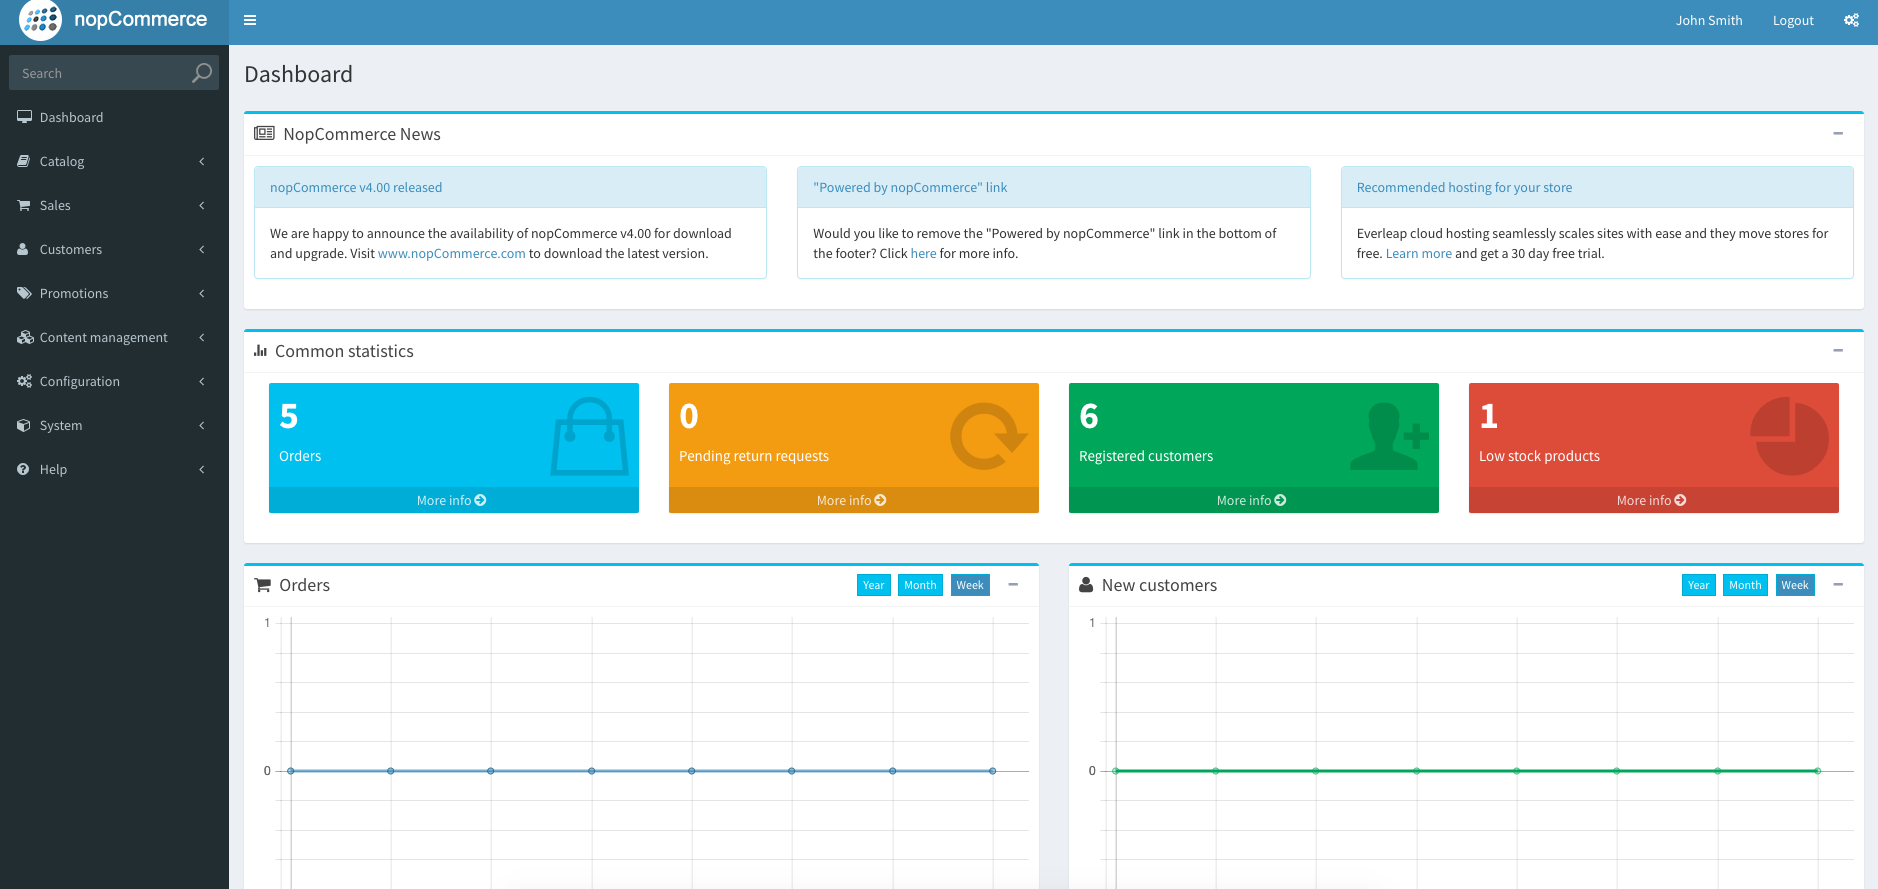This screenshot has width=1878, height=889.
Task: Open the Dashboard menu item
Action: [114, 117]
